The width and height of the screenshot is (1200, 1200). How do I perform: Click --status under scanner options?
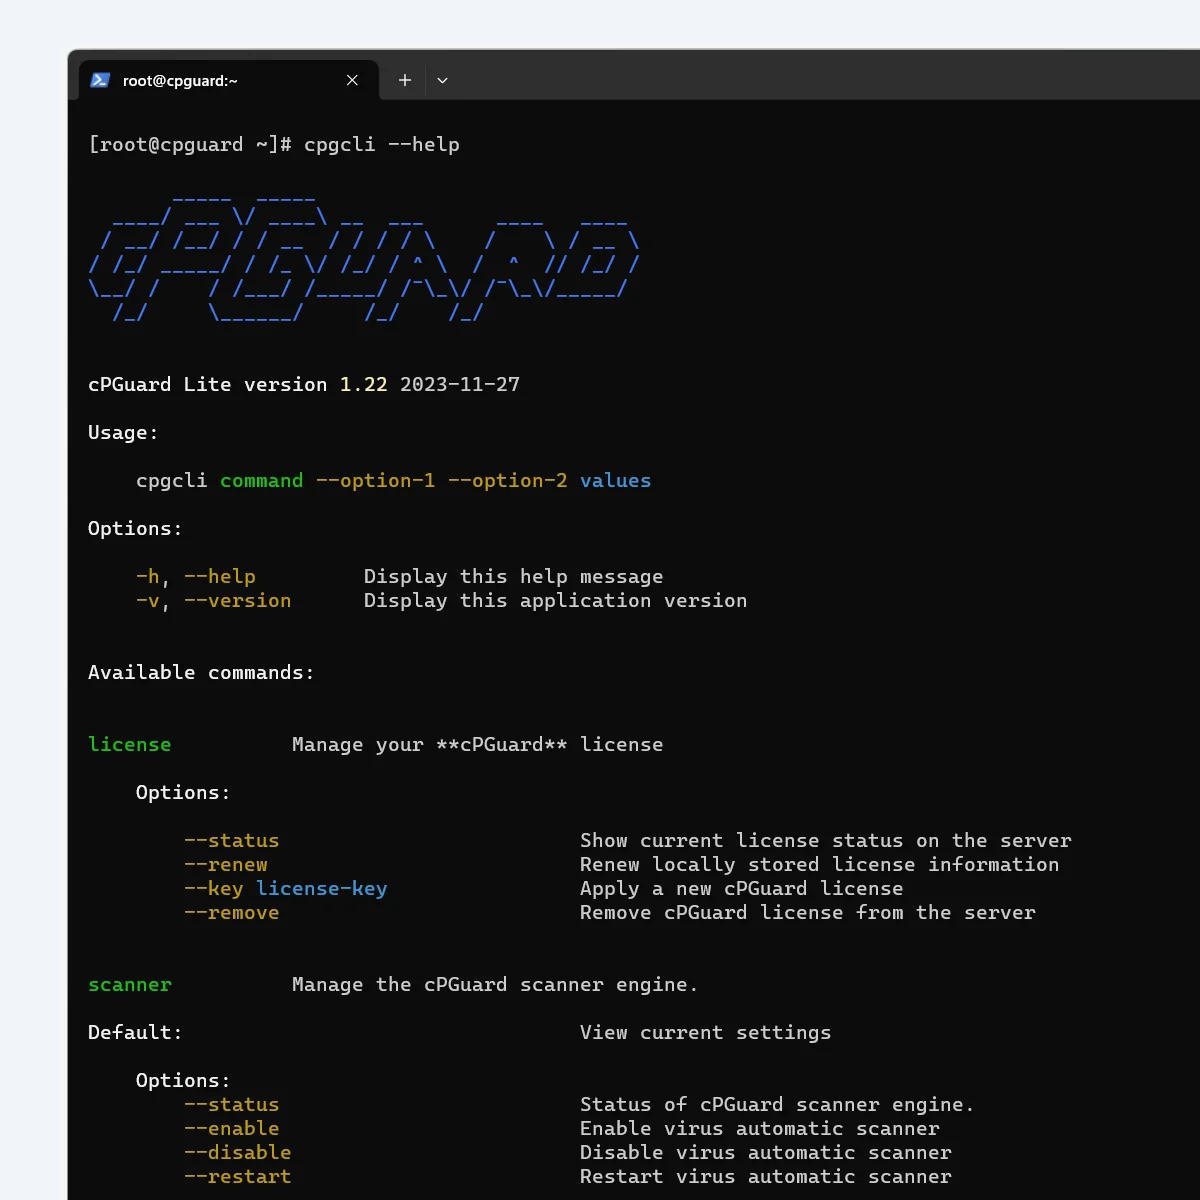pos(231,1104)
